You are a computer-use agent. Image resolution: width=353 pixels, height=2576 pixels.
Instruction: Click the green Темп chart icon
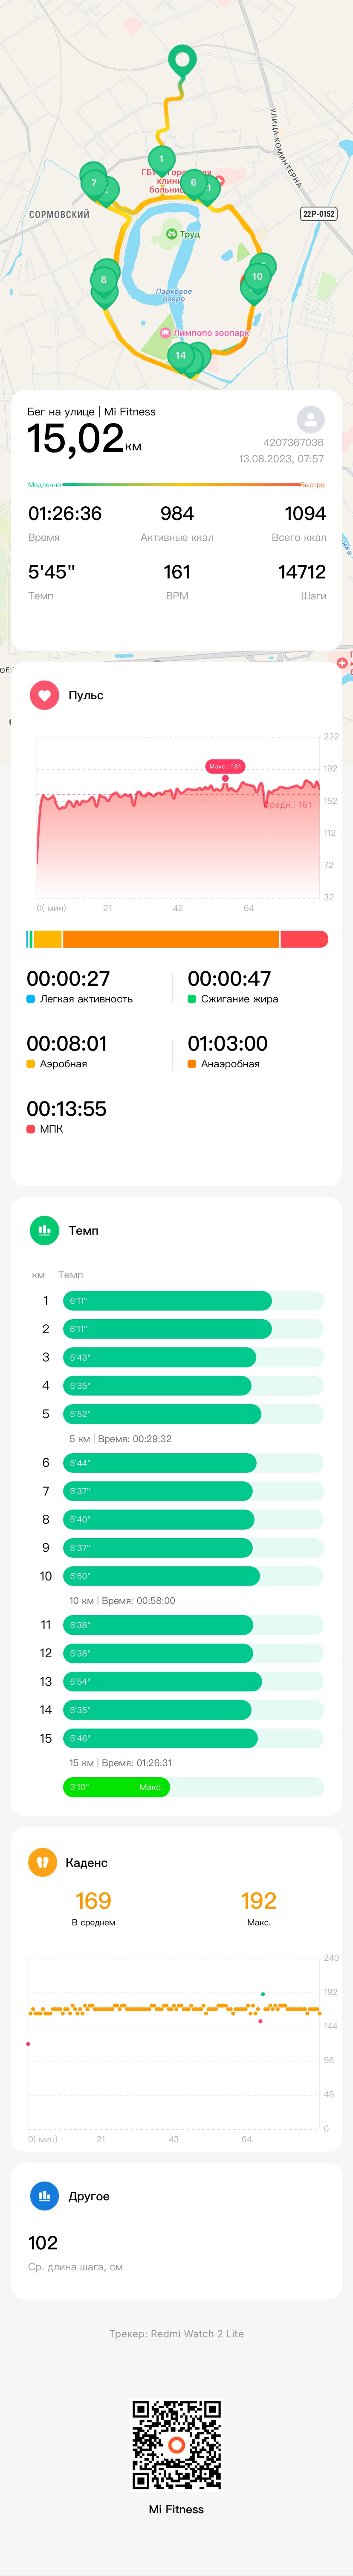[x=44, y=1230]
